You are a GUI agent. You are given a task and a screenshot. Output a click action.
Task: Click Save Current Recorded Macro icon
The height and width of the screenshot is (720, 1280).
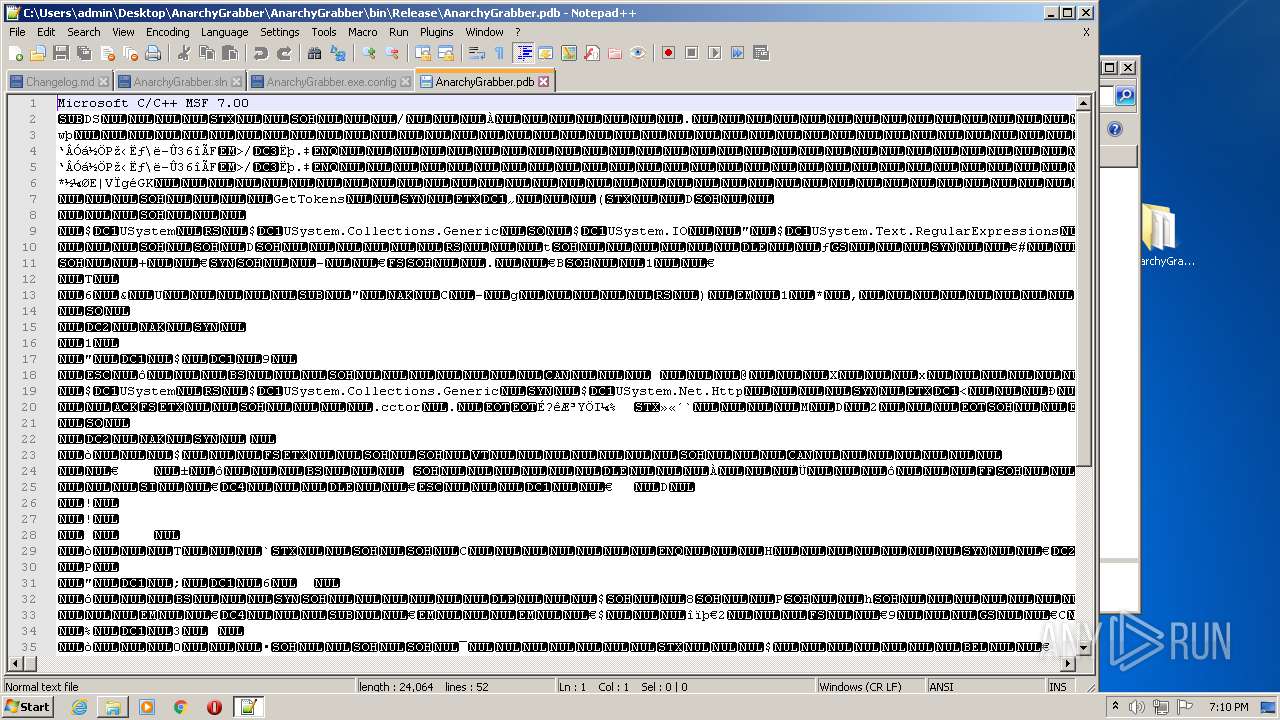(x=760, y=53)
